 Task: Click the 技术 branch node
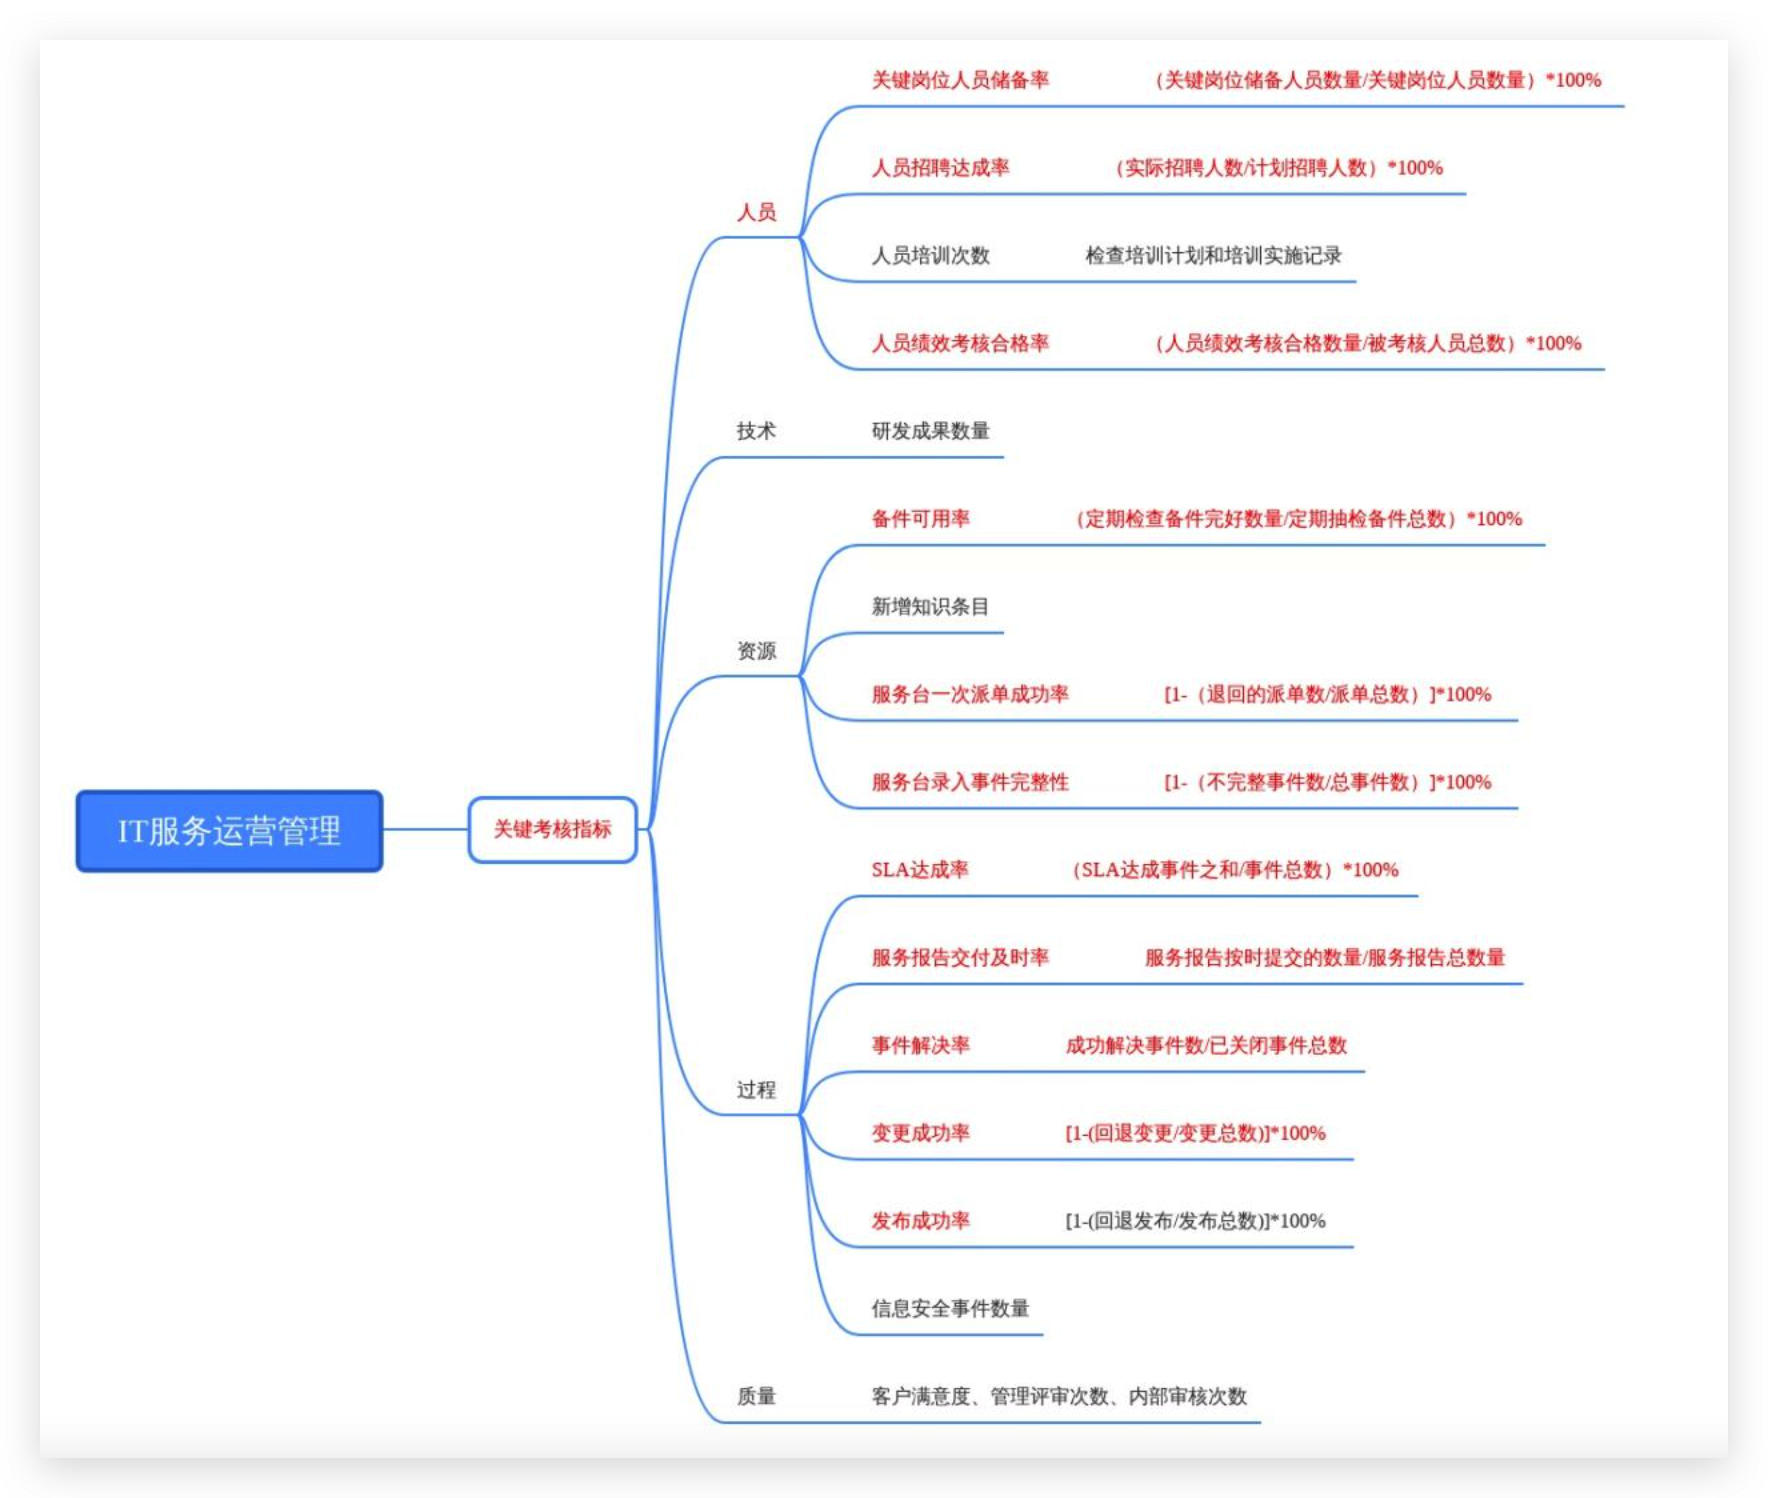[x=756, y=431]
